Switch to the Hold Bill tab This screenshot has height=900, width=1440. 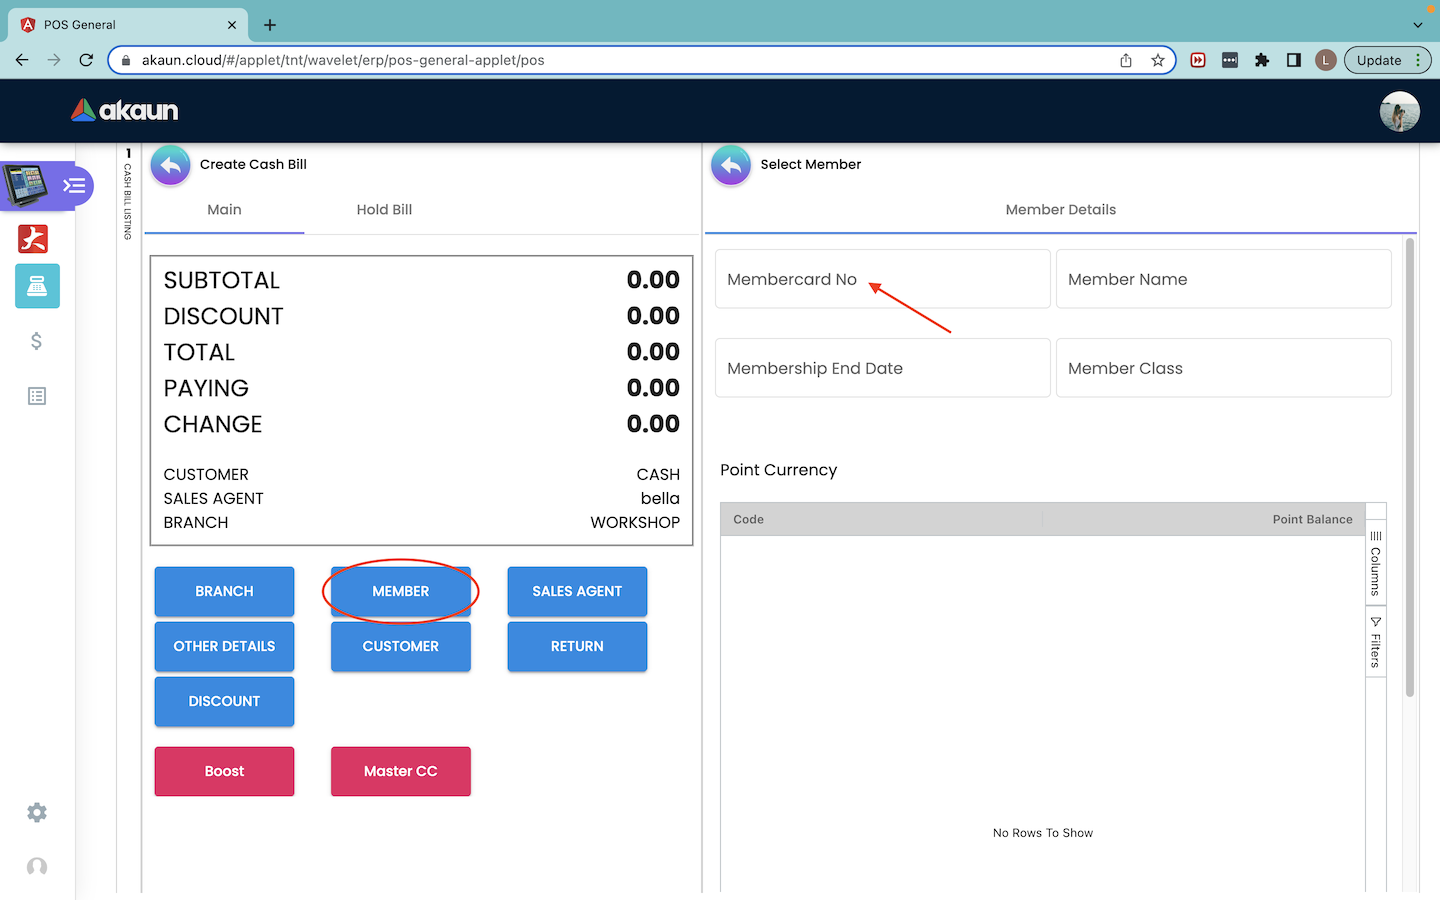(384, 210)
